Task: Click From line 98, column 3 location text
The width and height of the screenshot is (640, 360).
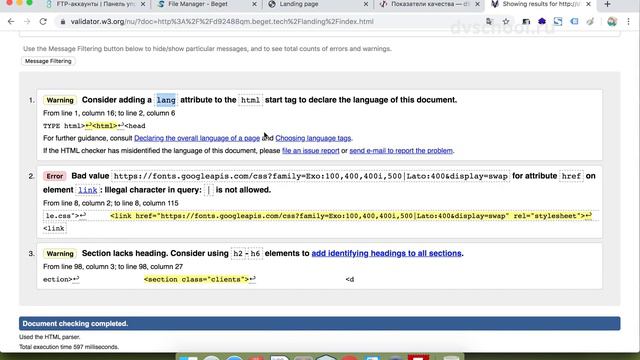Action: (113, 267)
